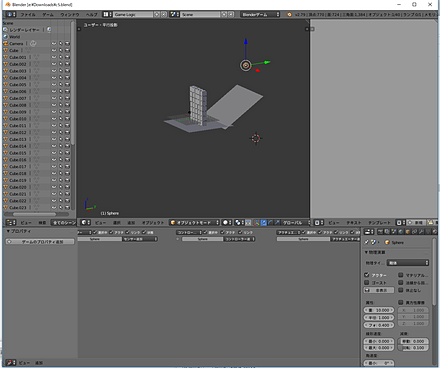Open the 物理タイプ dropdown
This screenshot has width=440, height=368.
pyautogui.click(x=407, y=263)
